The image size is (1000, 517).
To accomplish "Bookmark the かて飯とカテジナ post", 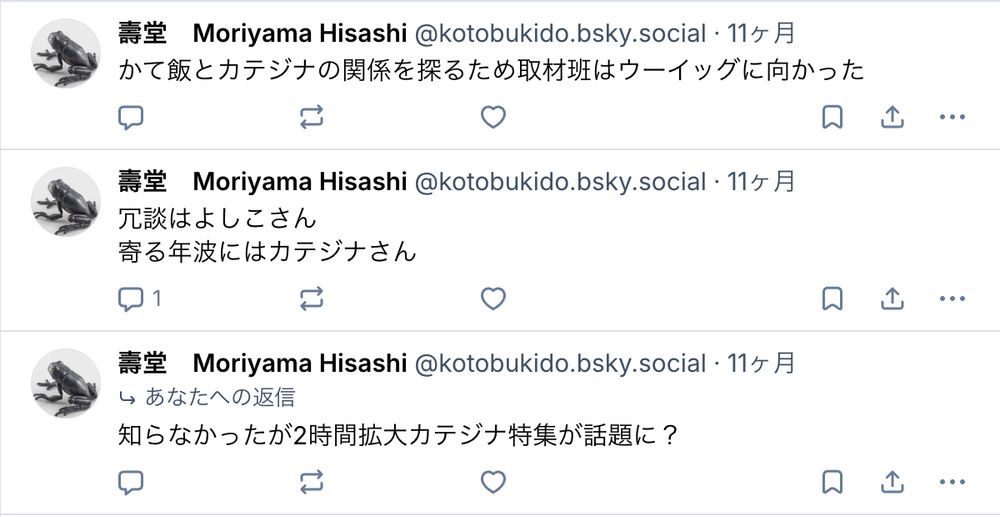I will click(832, 118).
